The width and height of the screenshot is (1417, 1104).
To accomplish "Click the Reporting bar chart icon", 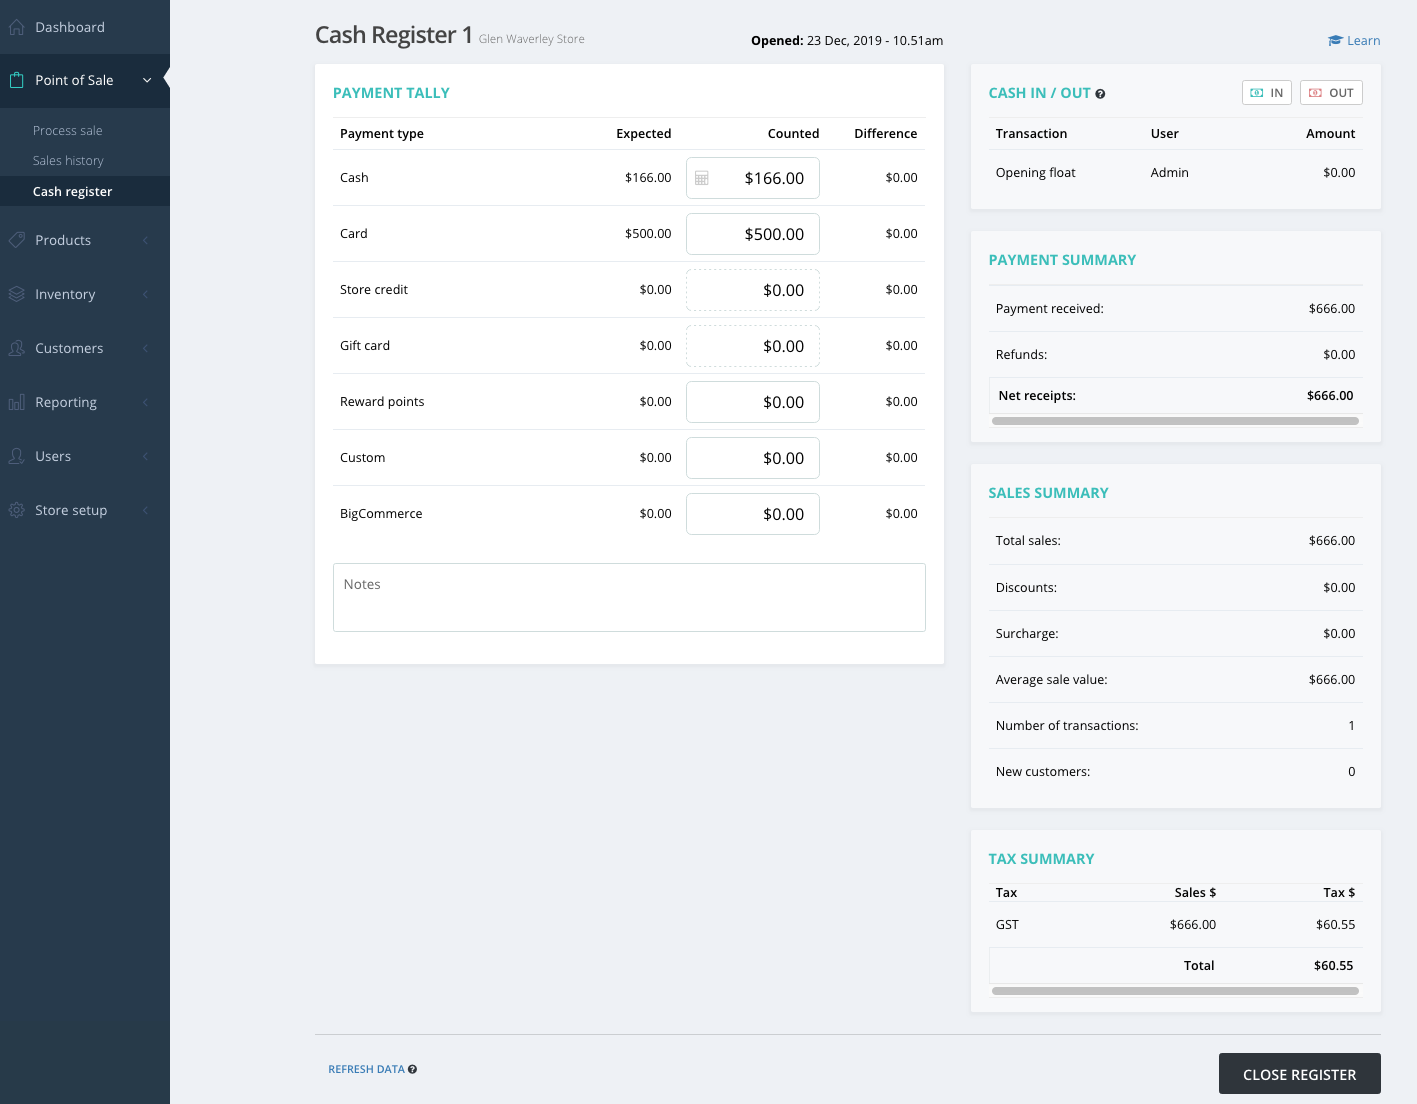I will 16,402.
